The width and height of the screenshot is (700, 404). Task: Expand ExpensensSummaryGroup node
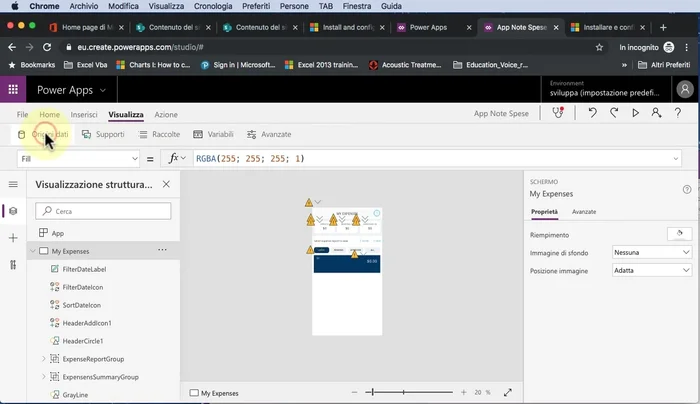coord(43,376)
